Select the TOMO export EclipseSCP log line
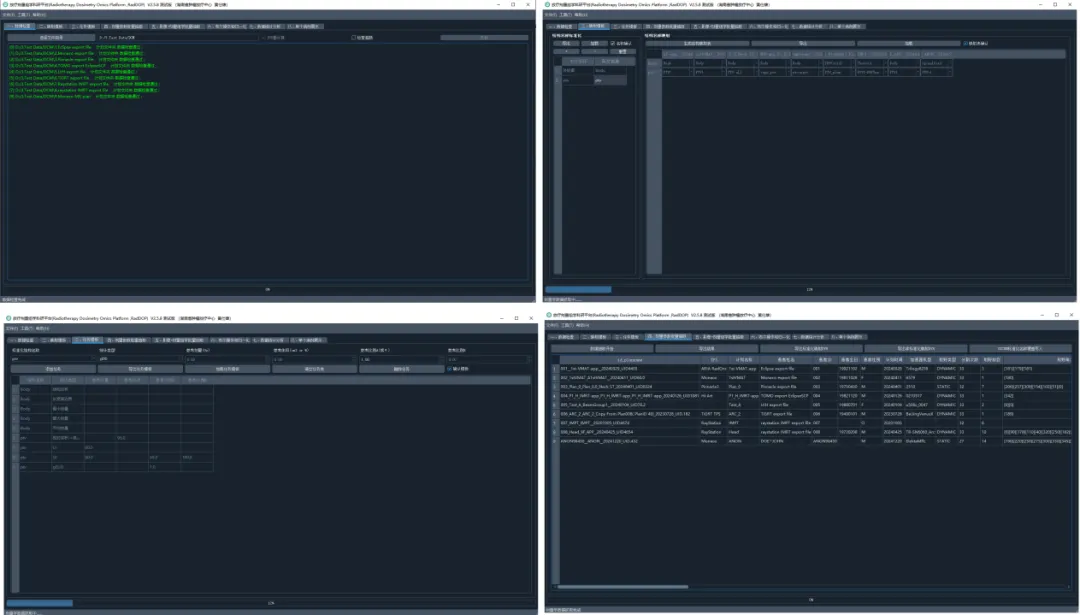 click(83, 65)
